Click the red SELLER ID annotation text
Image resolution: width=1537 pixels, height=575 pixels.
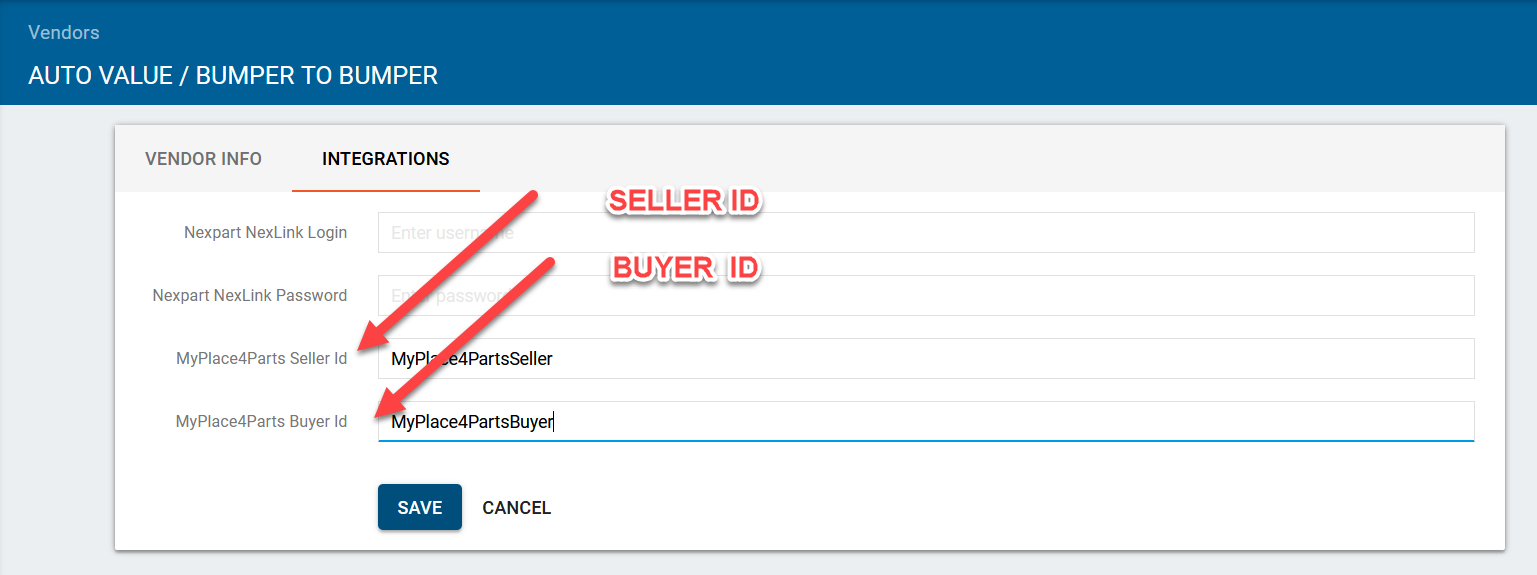point(685,202)
